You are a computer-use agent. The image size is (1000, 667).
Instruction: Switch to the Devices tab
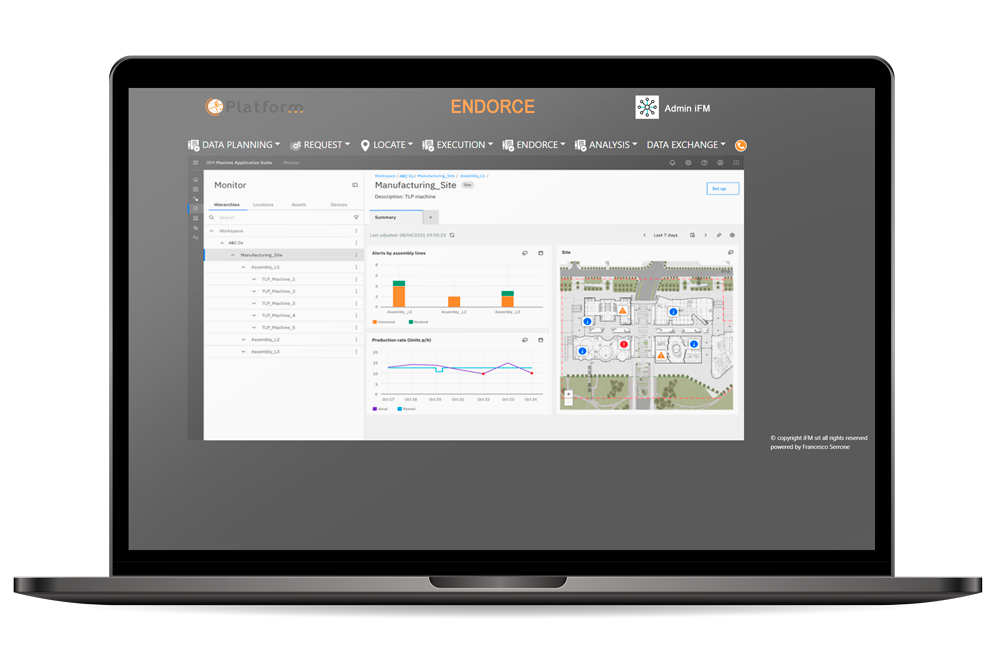338,204
